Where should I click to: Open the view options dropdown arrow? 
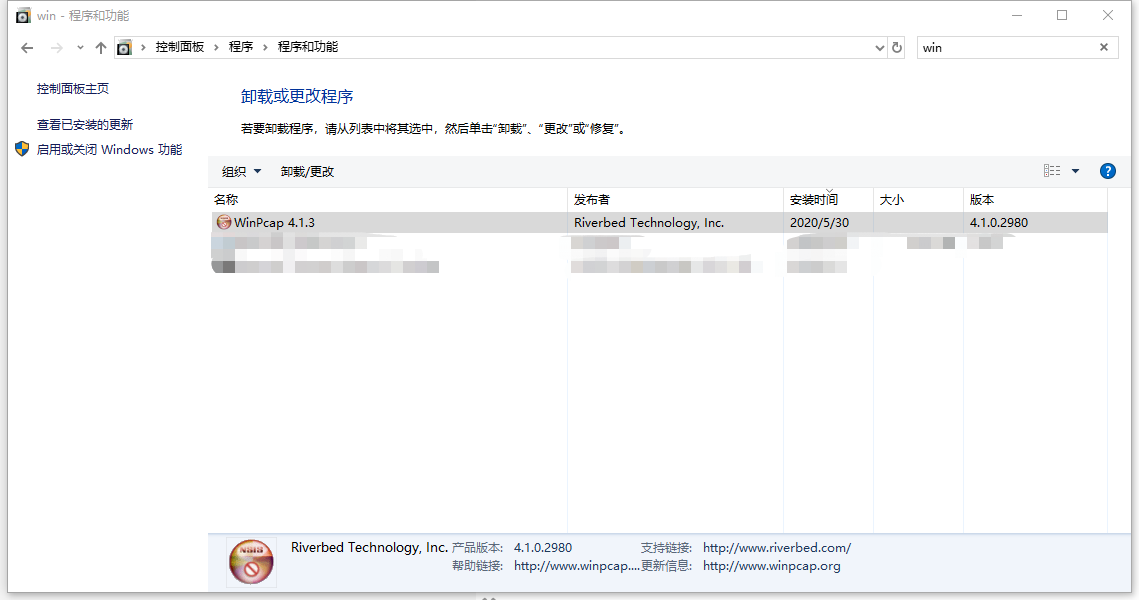[x=1075, y=170]
